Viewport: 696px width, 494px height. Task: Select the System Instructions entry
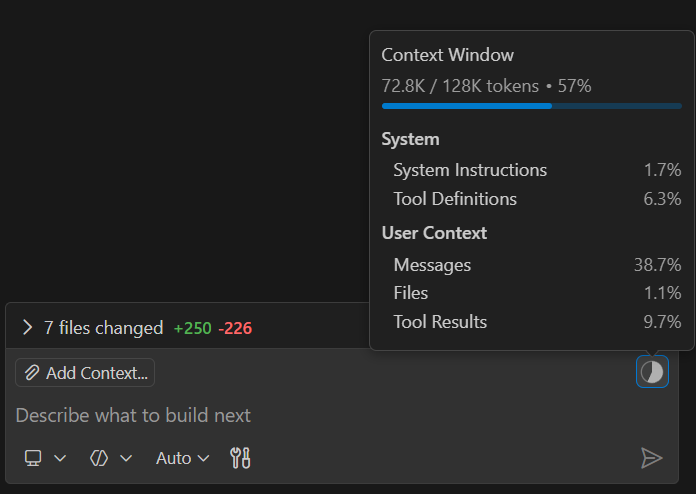(x=470, y=170)
